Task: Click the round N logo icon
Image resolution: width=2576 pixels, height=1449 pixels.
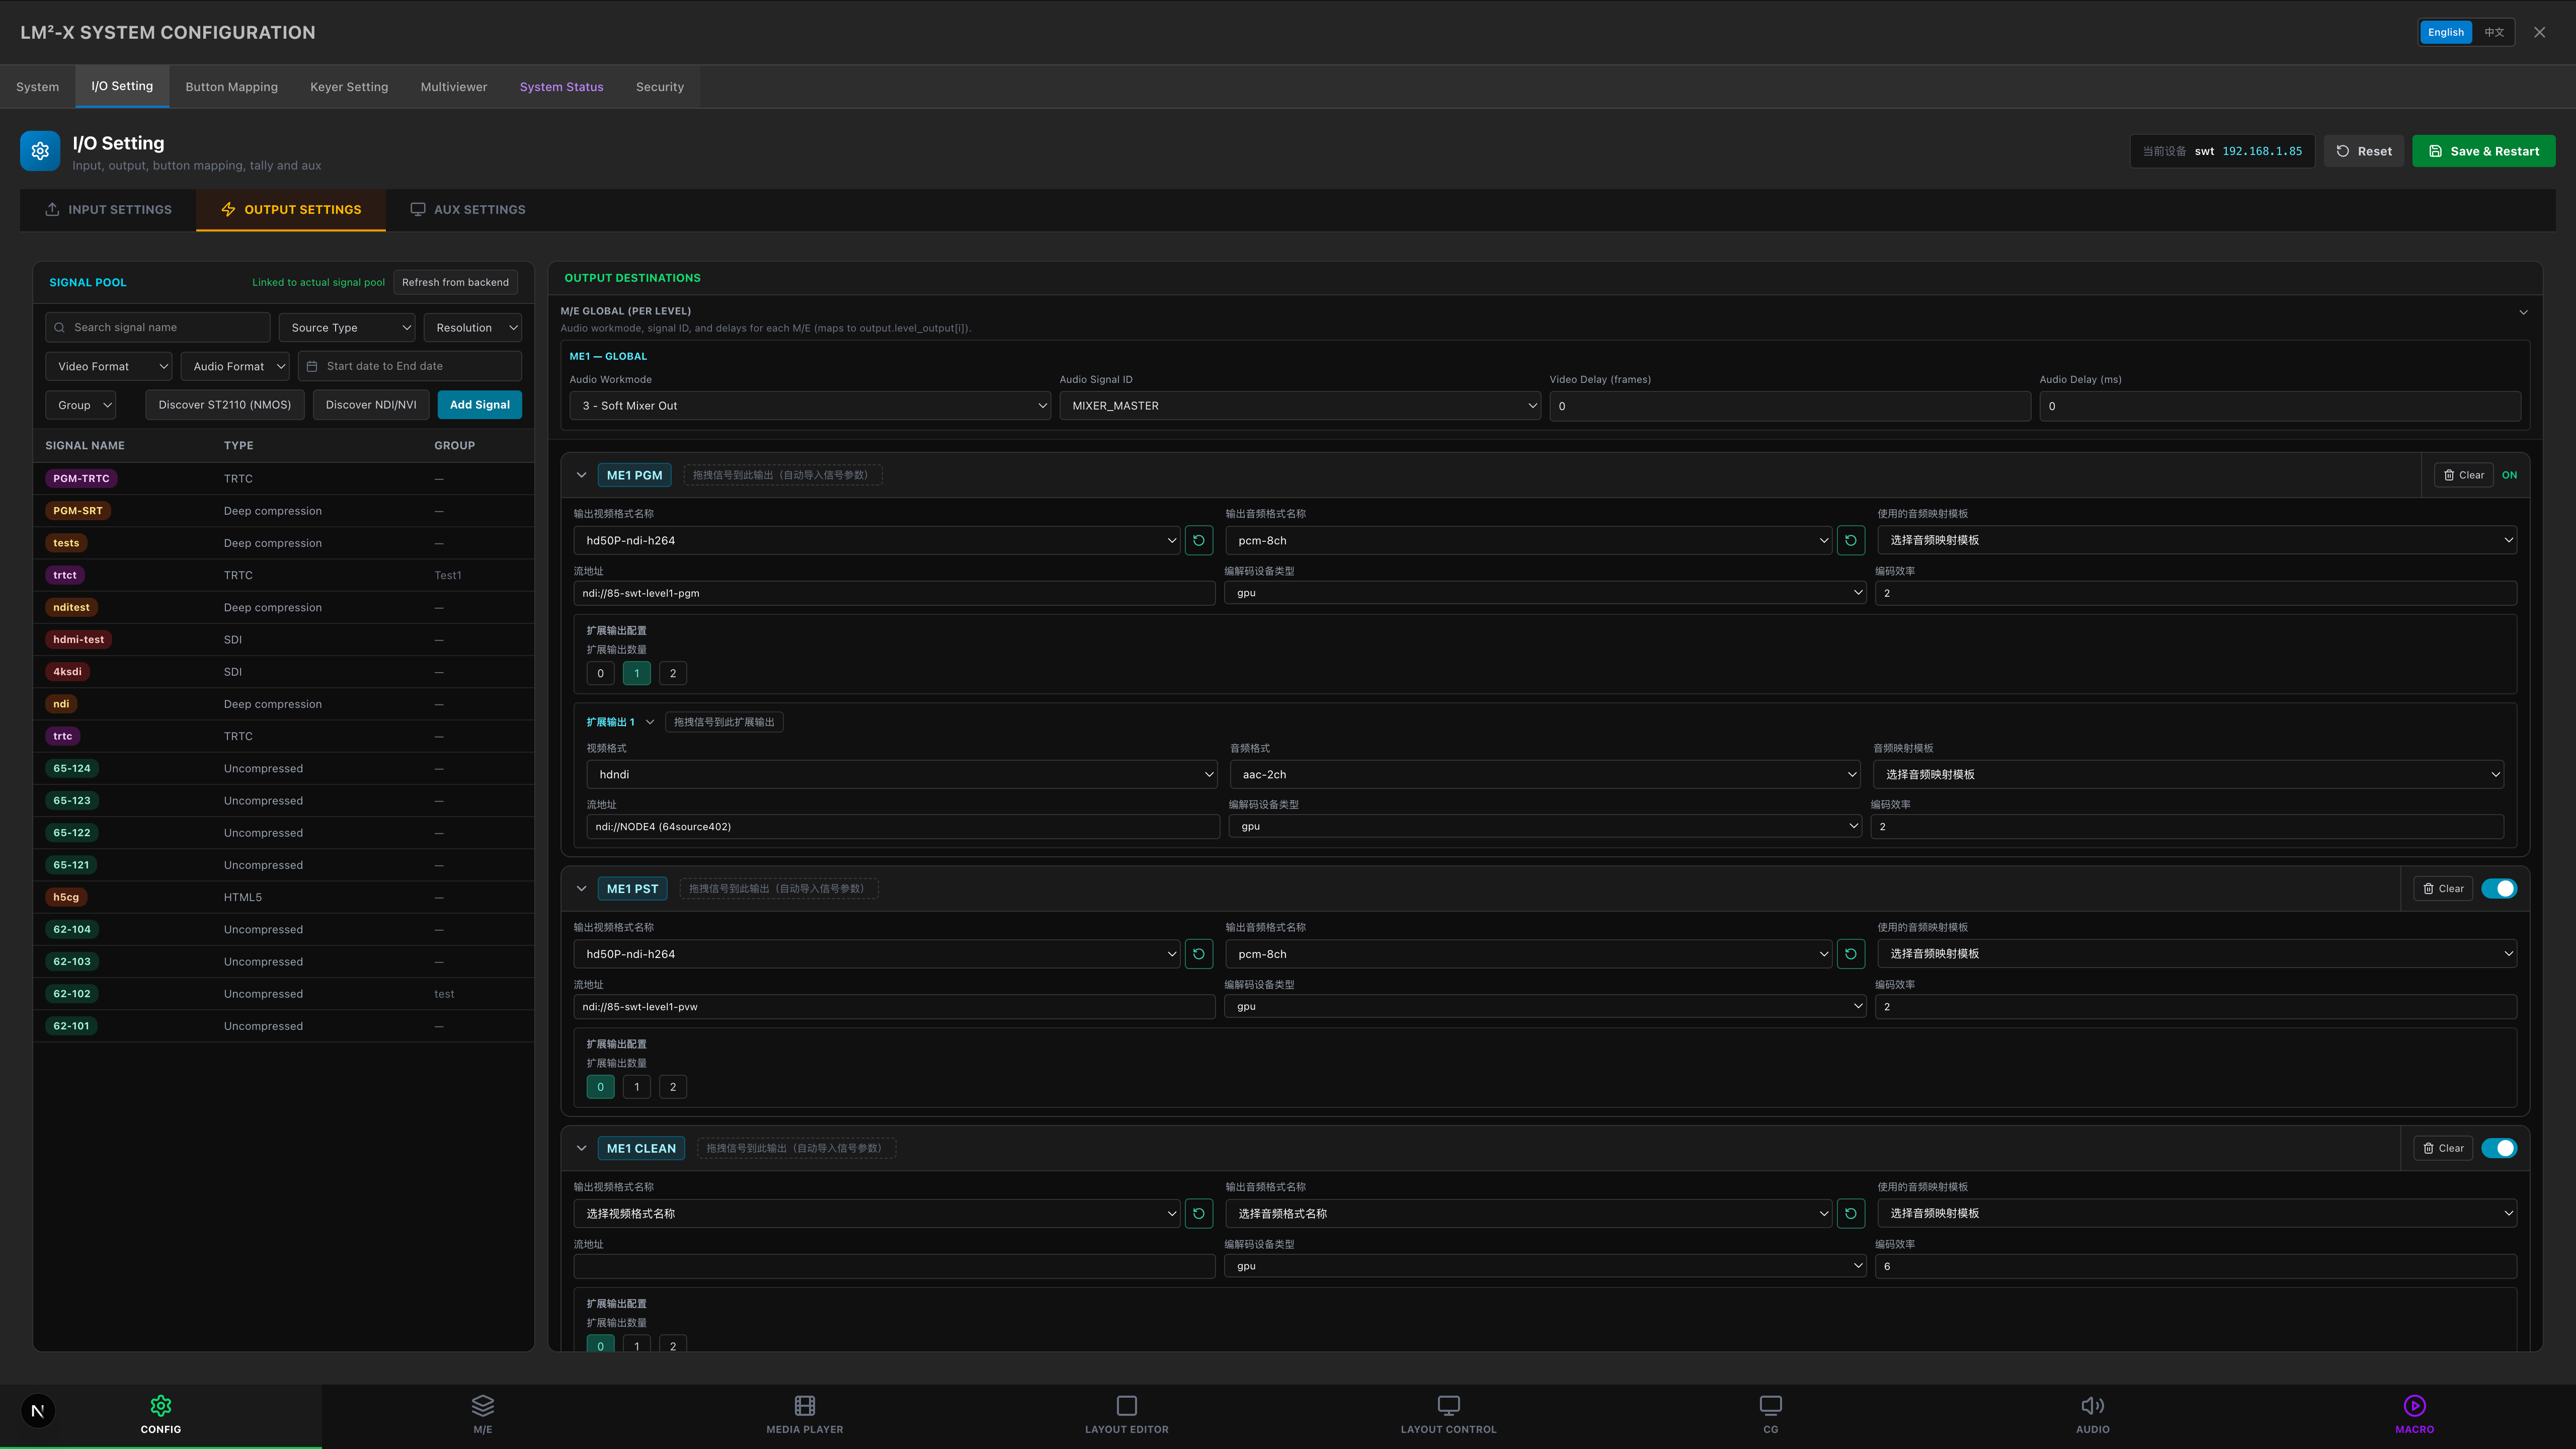Action: tap(38, 1411)
